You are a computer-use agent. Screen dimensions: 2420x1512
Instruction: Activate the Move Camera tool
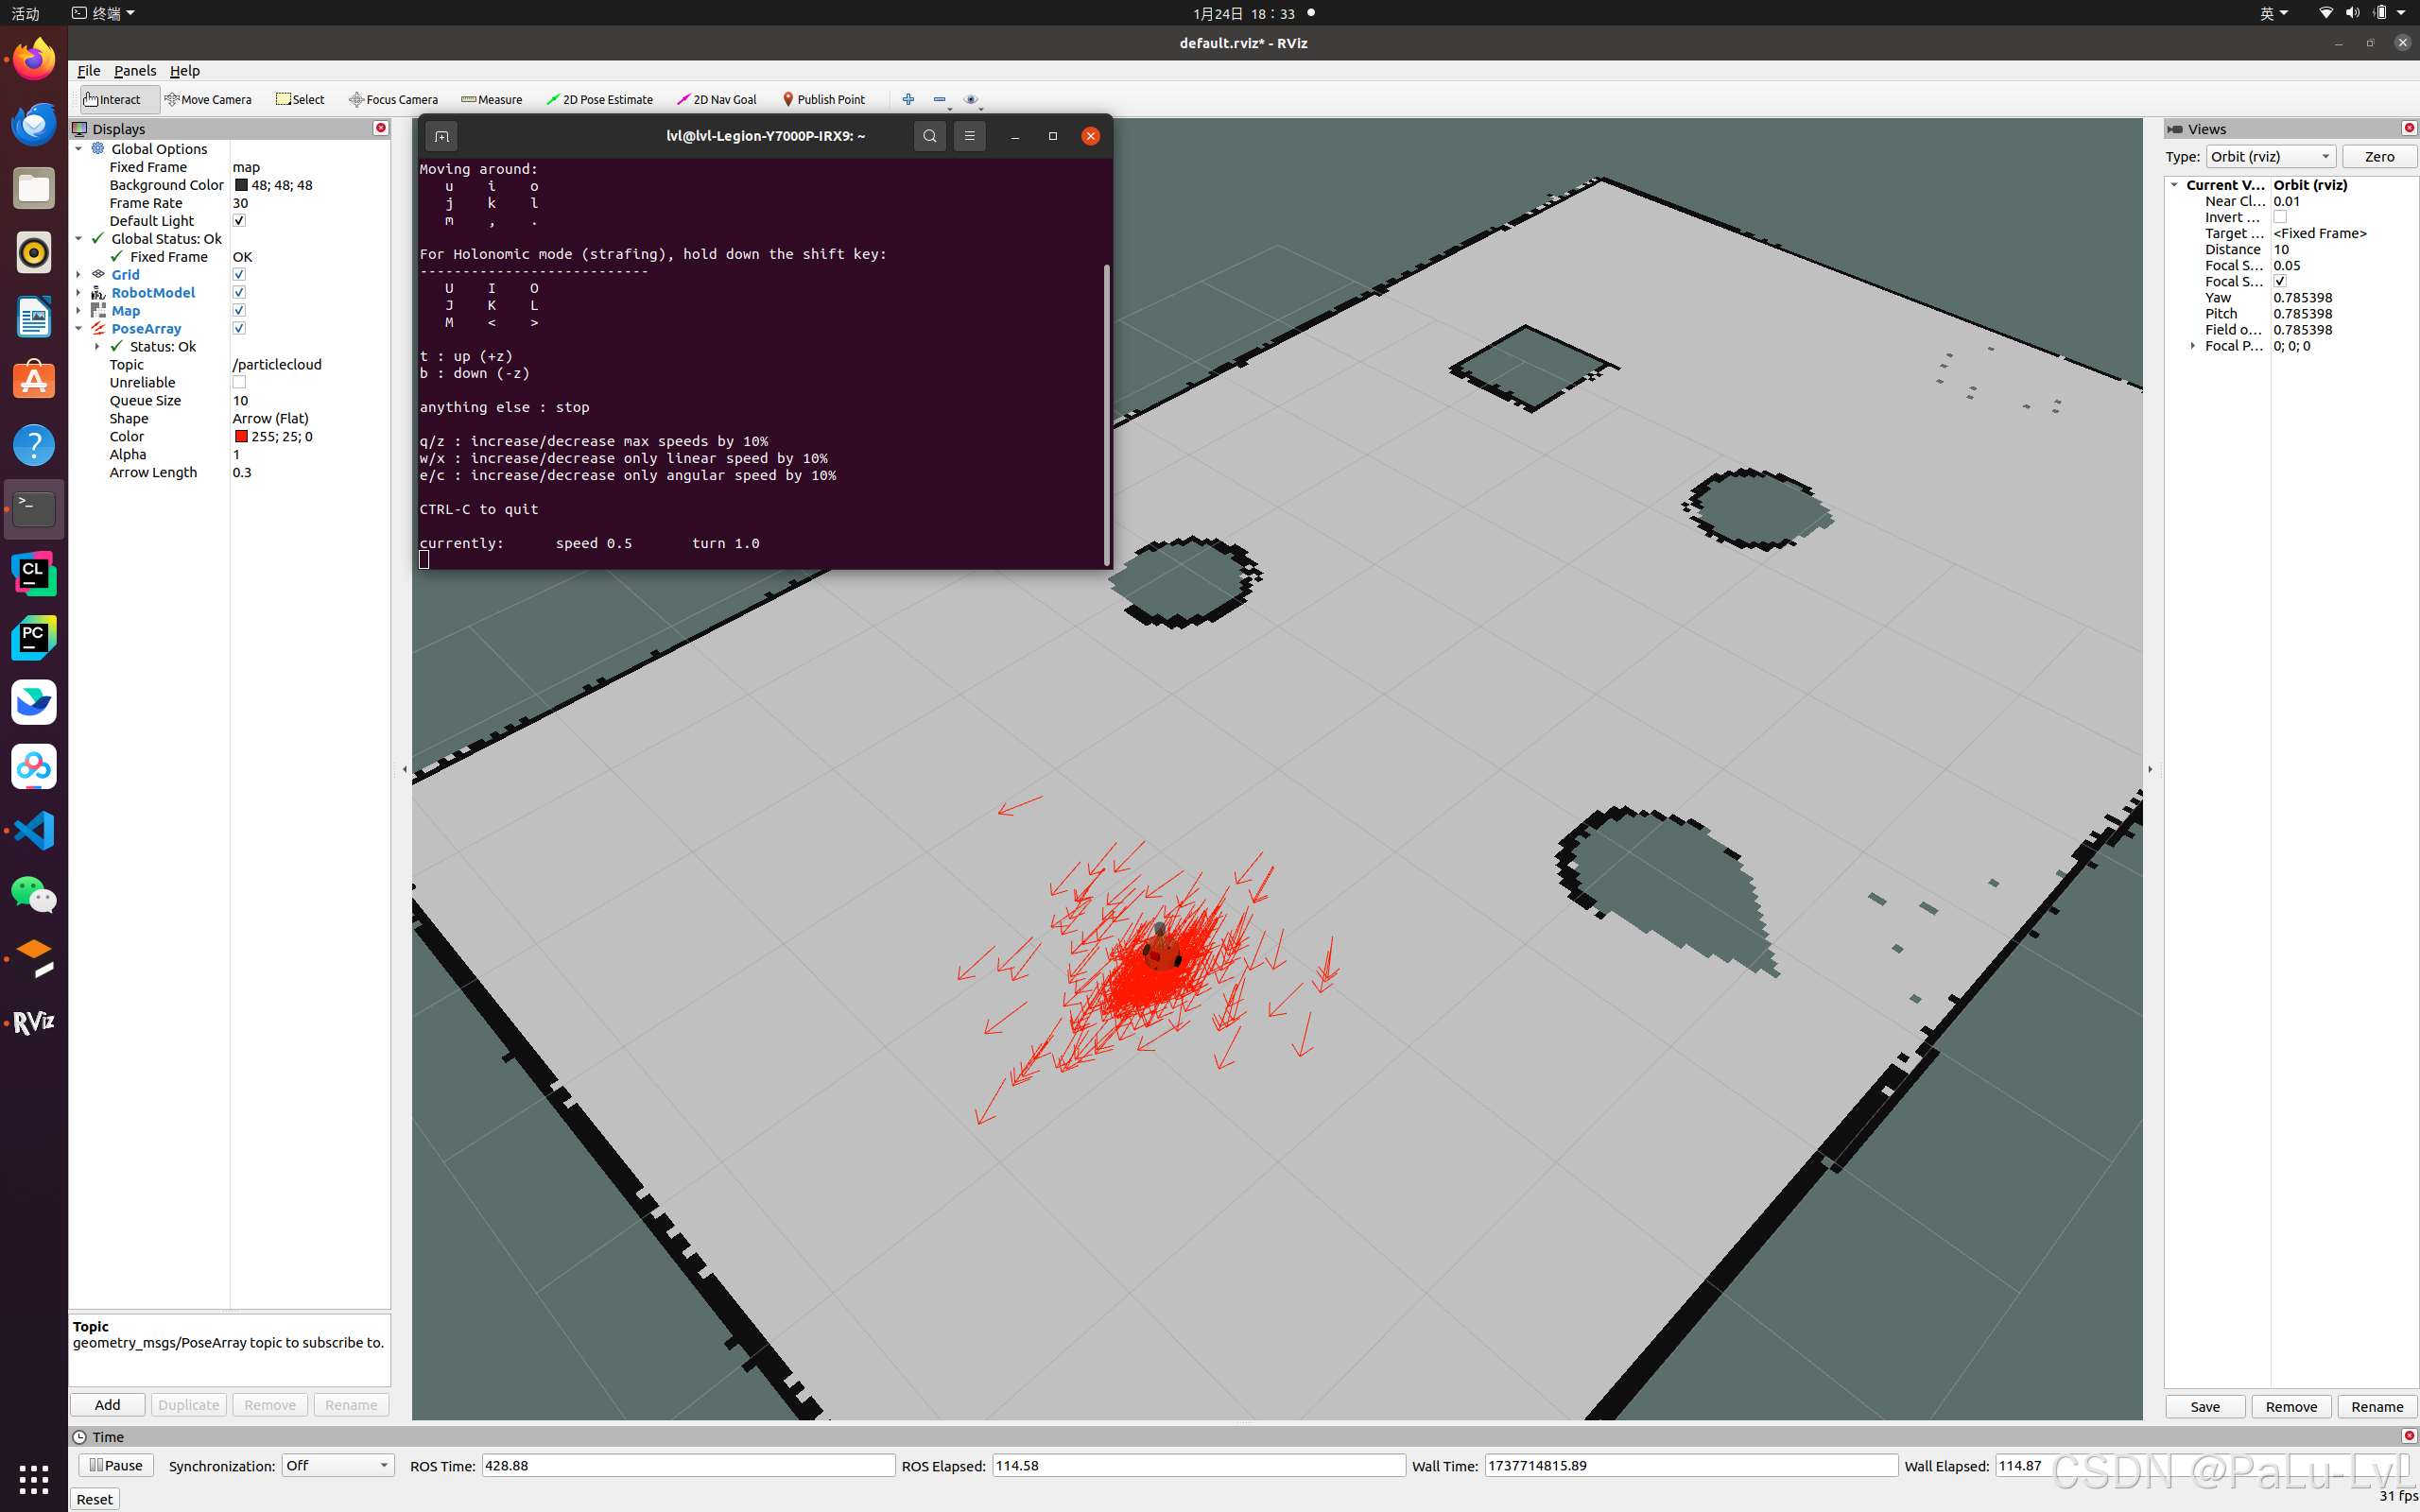(x=208, y=99)
